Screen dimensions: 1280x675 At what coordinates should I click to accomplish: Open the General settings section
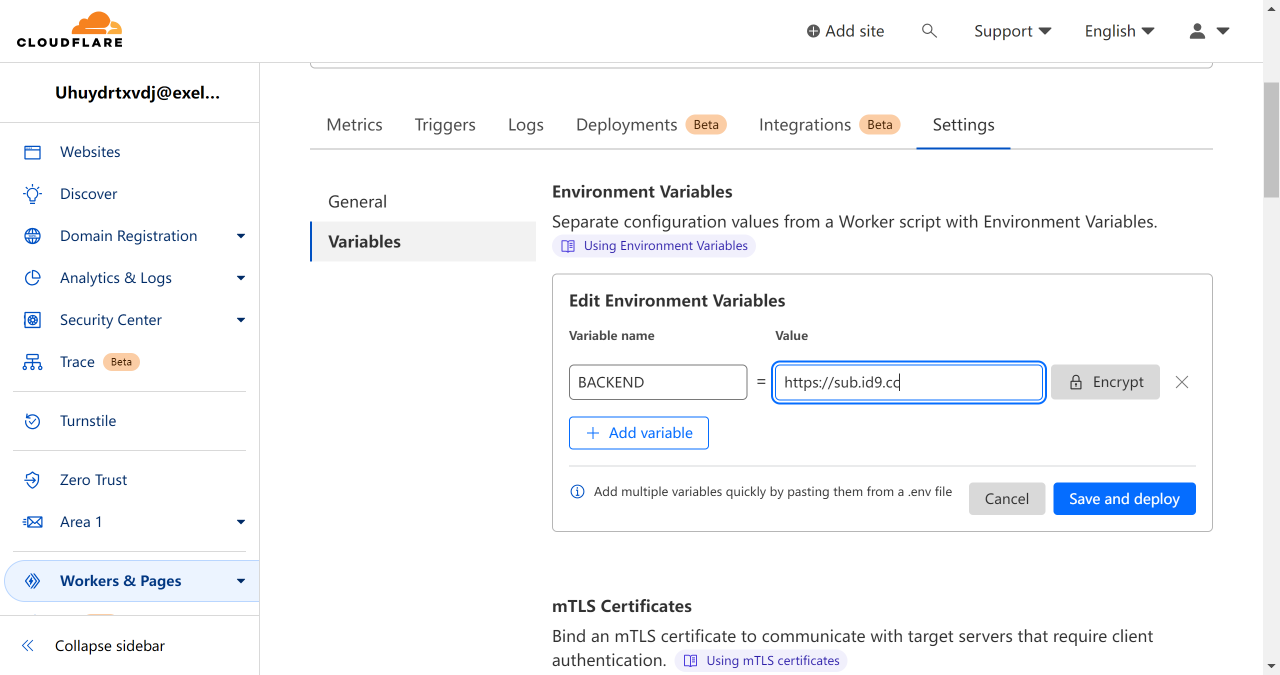pyautogui.click(x=423, y=201)
